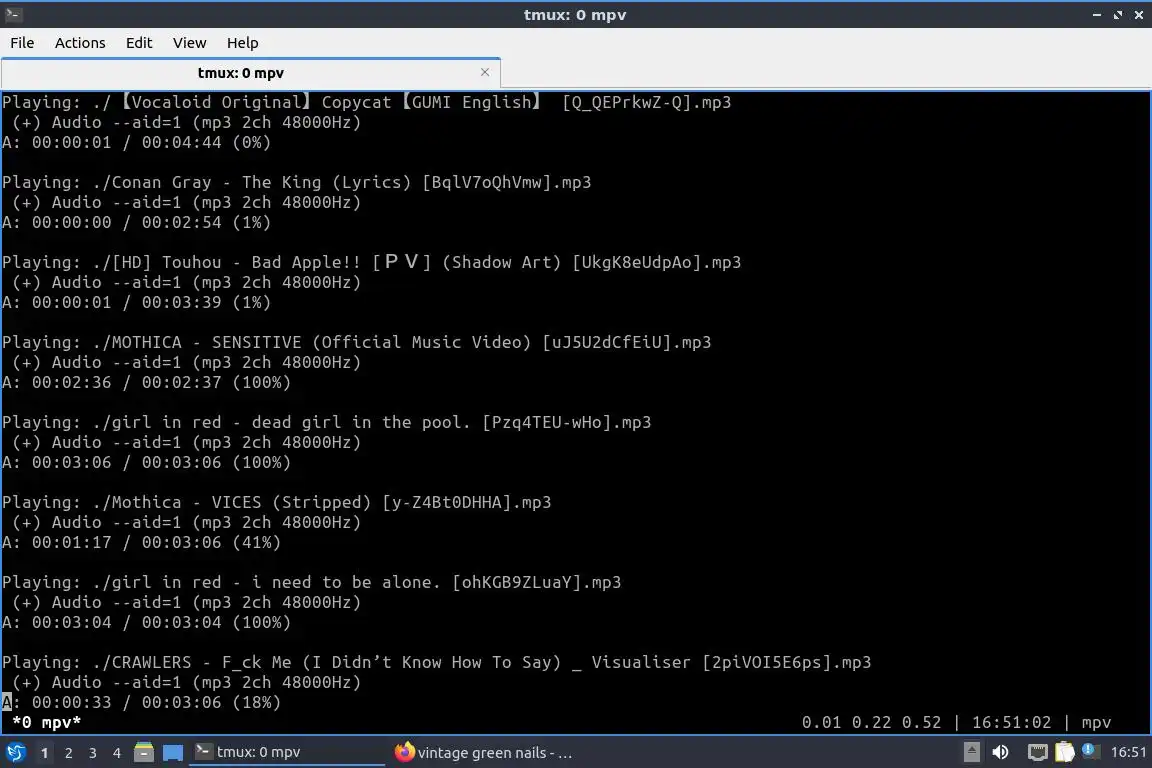Screen dimensions: 1152x768
Task: Open the Lubuntu start menu icon
Action: point(15,752)
